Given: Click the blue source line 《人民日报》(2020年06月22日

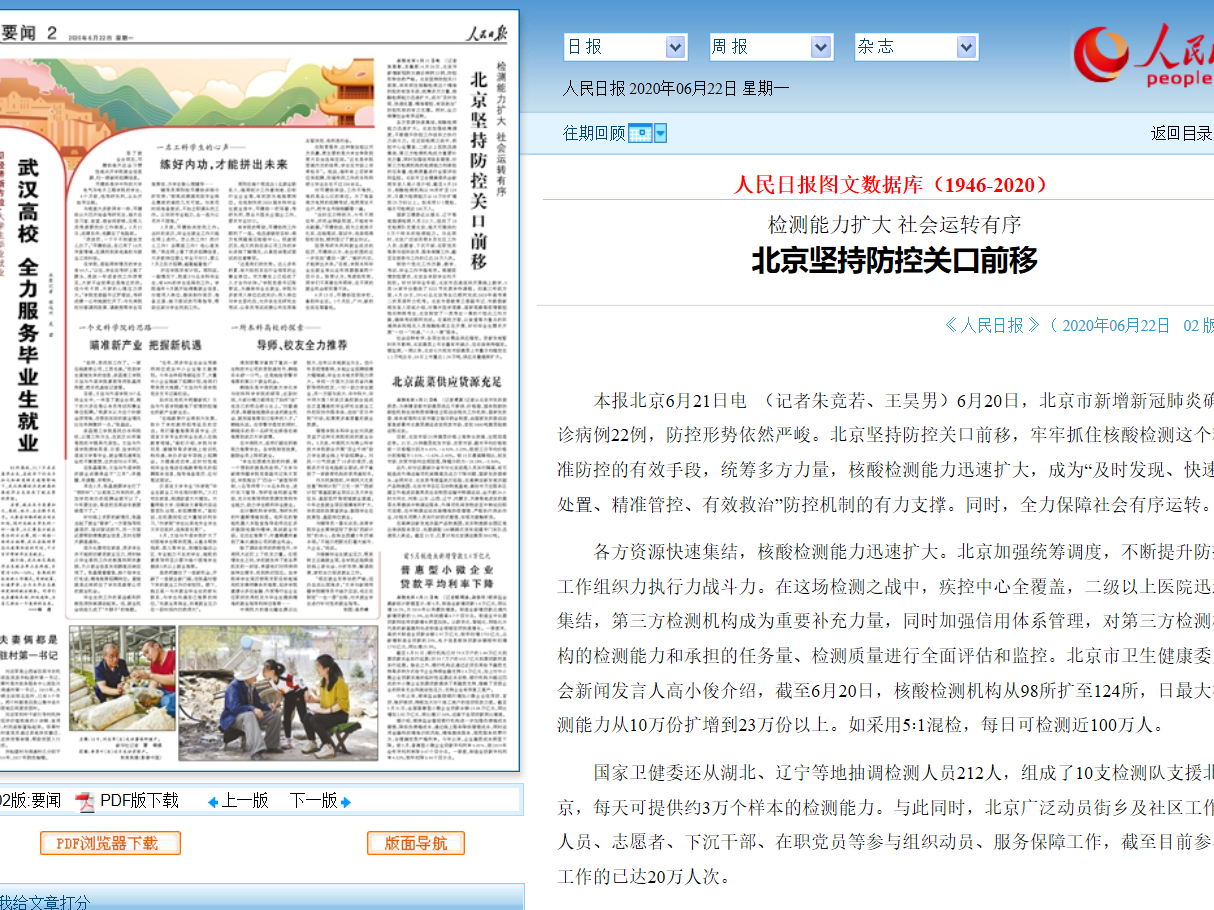Looking at the screenshot, I should pyautogui.click(x=1056, y=325).
